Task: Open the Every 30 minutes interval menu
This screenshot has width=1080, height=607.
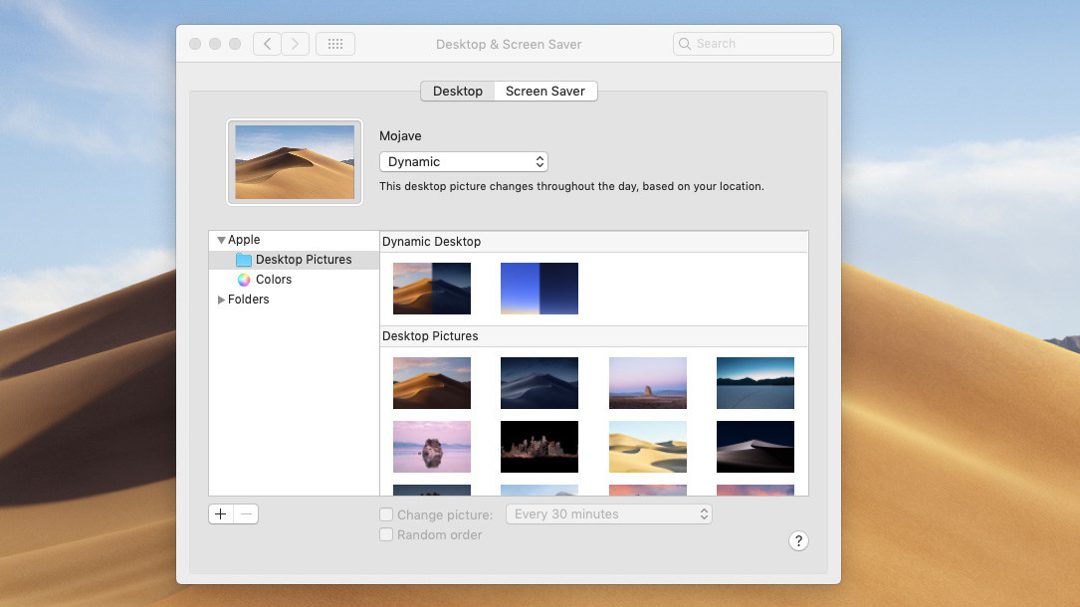Action: [x=608, y=513]
